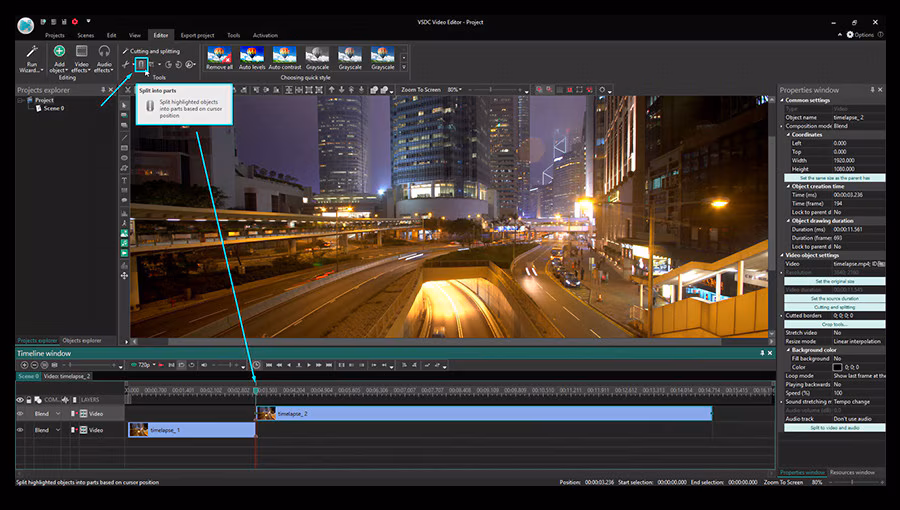Select the timelapse_1 clip on the timeline

195,430
